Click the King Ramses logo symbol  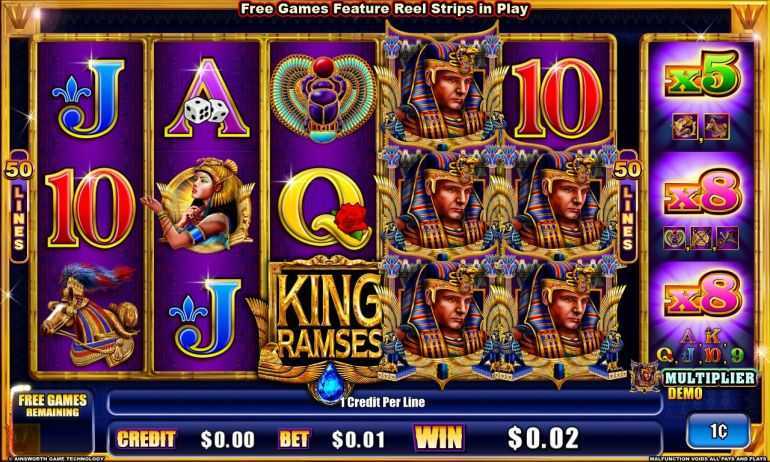[324, 324]
